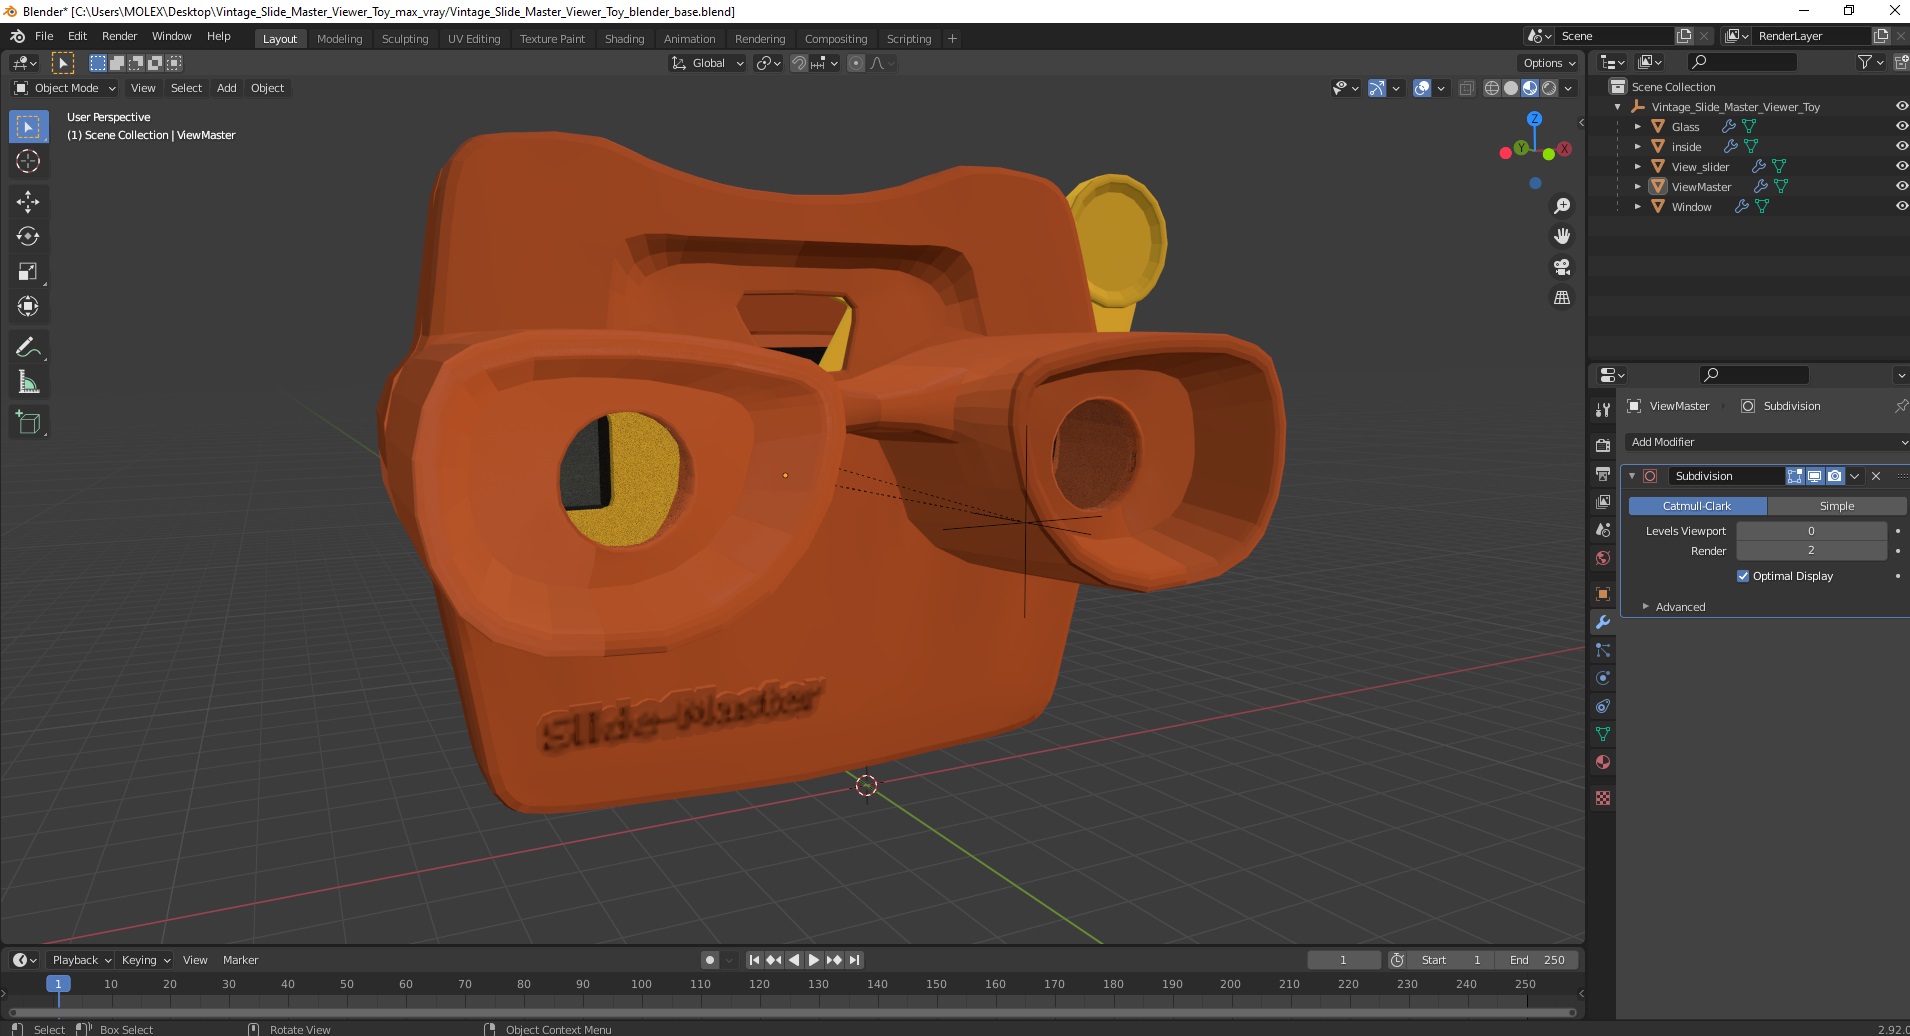Screen dimensions: 1910x1036
Task: Activate the Transform tool
Action: [28, 307]
